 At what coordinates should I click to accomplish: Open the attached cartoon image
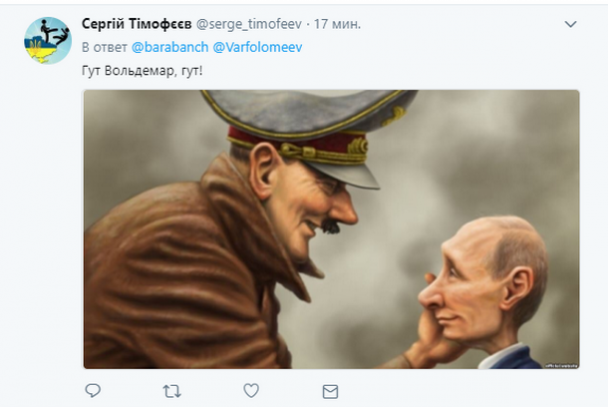coord(332,229)
